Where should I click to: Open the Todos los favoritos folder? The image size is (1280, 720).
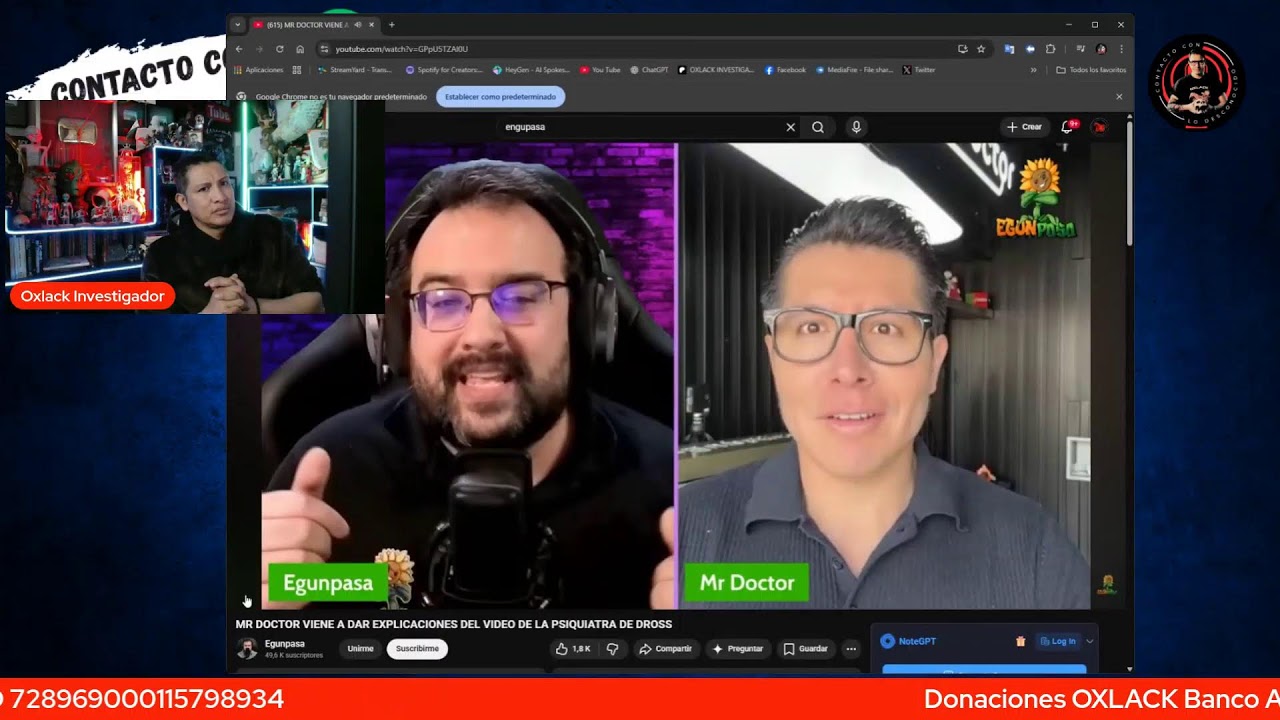[1091, 70]
